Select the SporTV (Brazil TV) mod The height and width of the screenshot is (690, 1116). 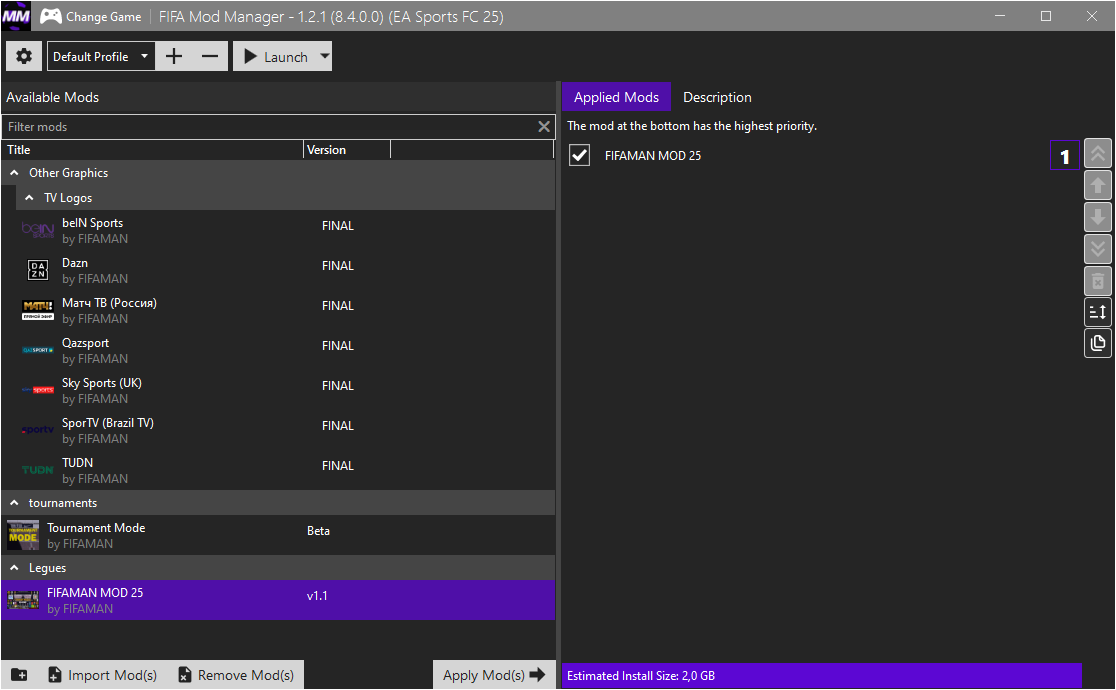pos(278,430)
